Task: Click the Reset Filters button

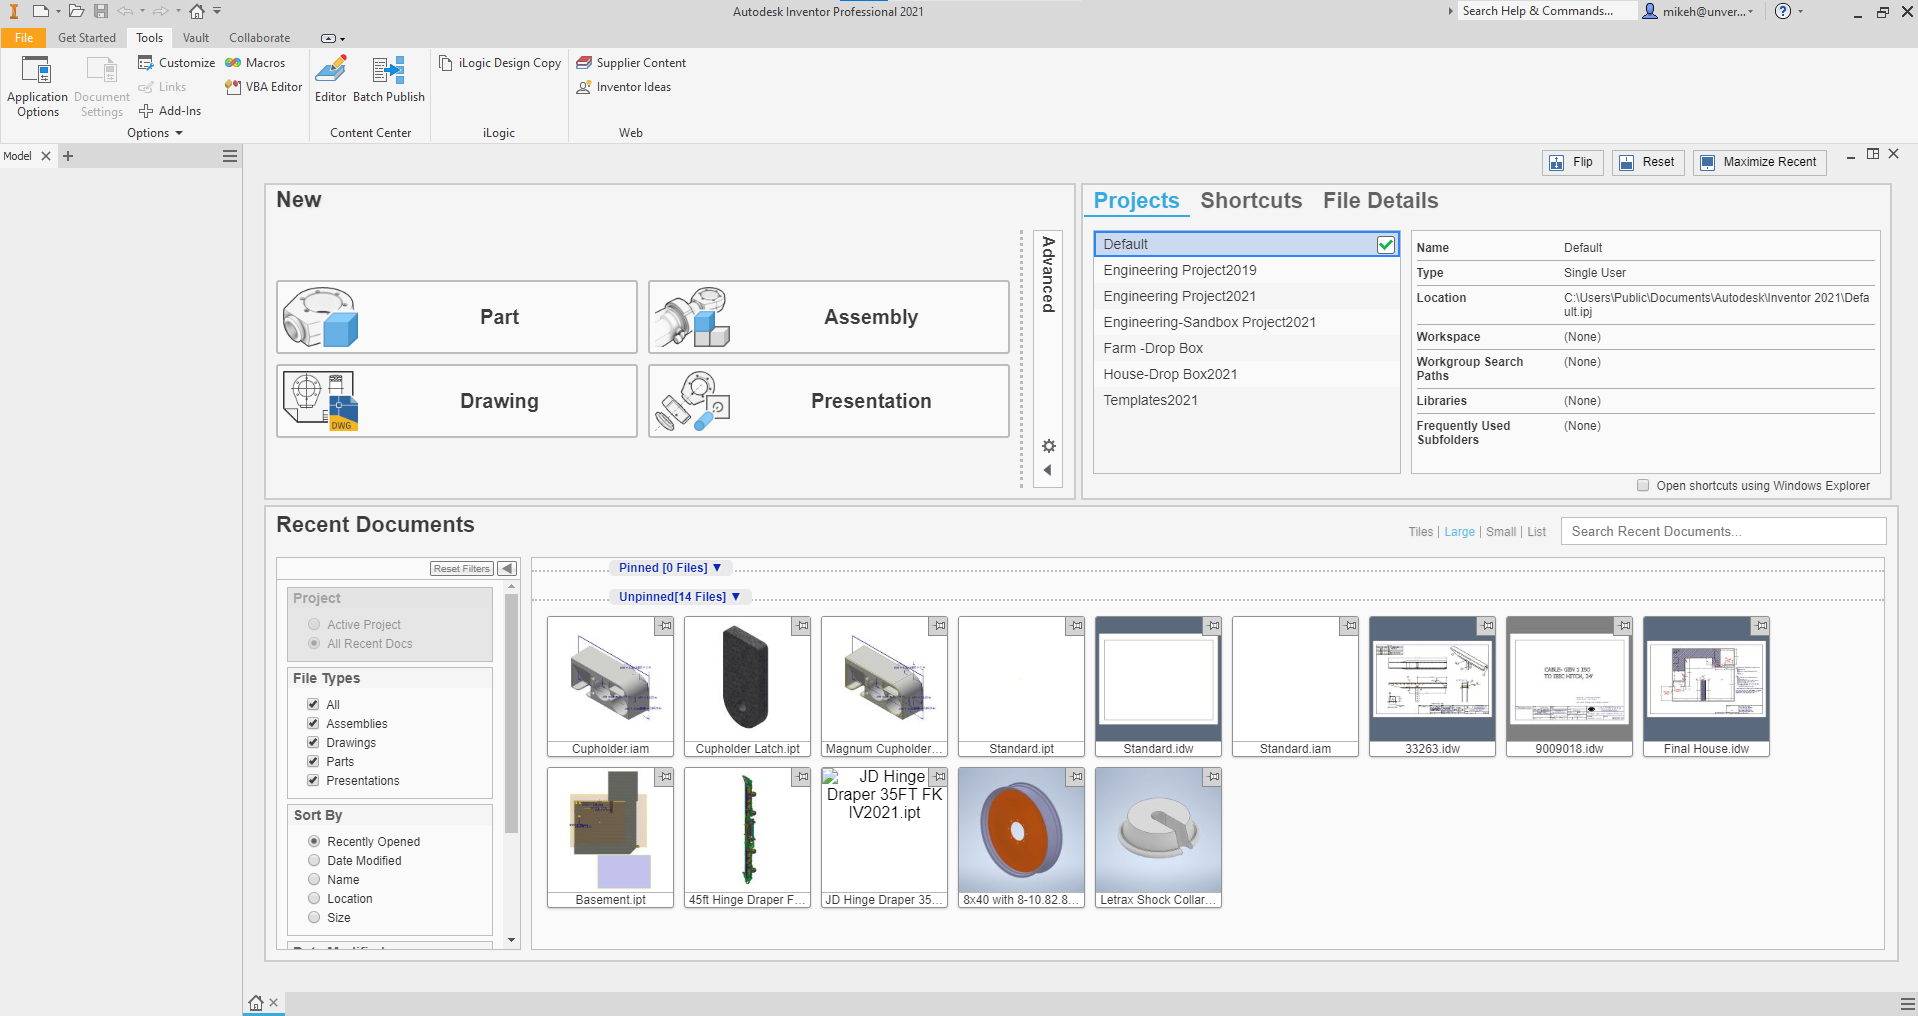Action: coord(461,567)
